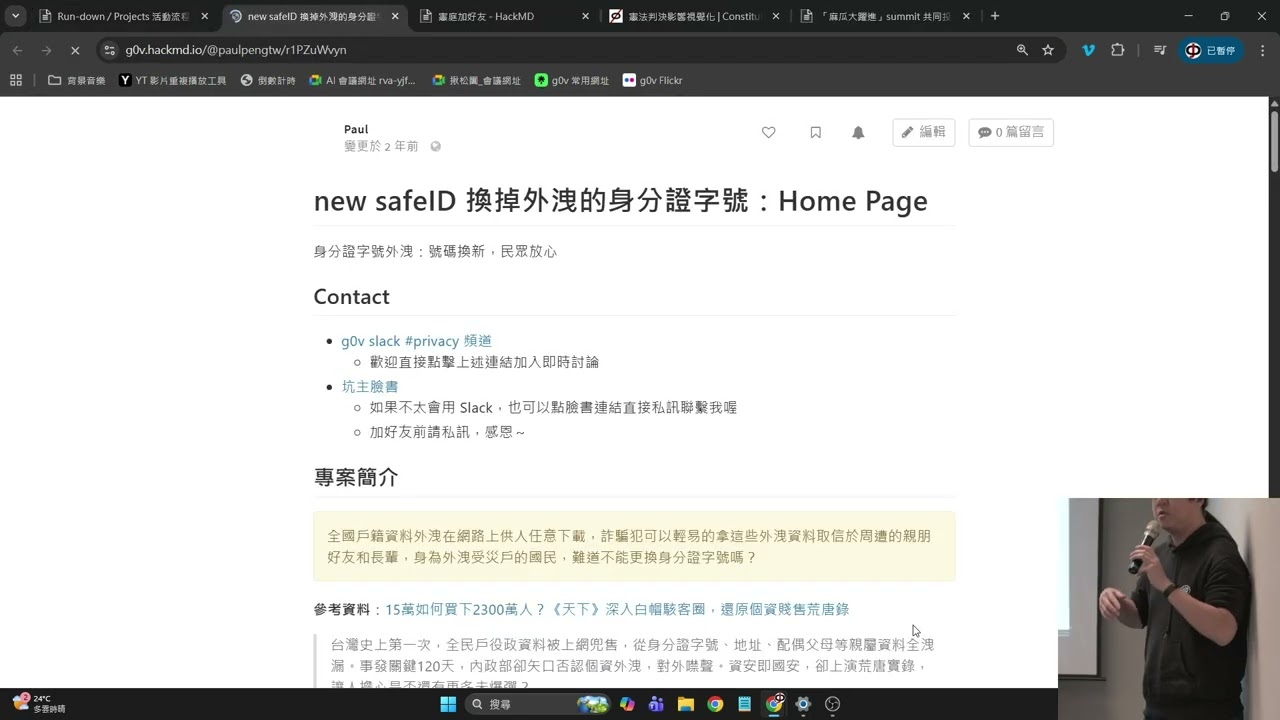Open the media control icon
Screen dimensions: 1280x720
1159,50
